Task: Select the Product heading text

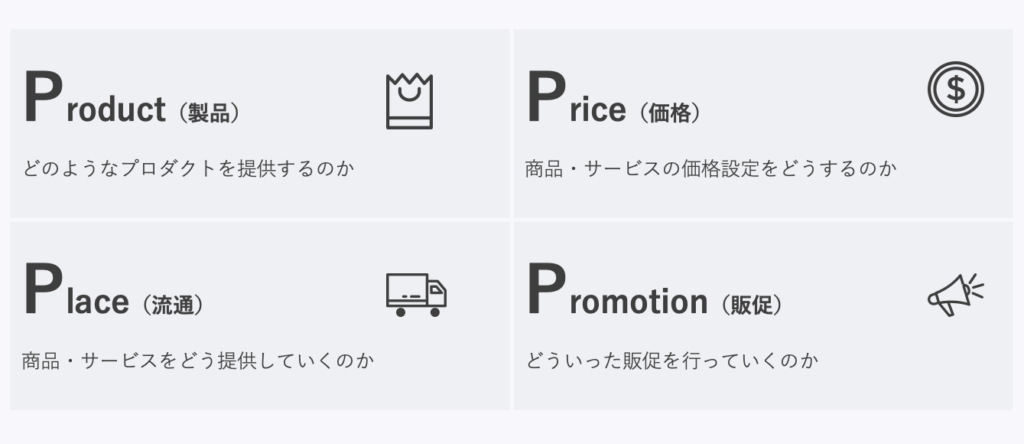Action: 95,98
